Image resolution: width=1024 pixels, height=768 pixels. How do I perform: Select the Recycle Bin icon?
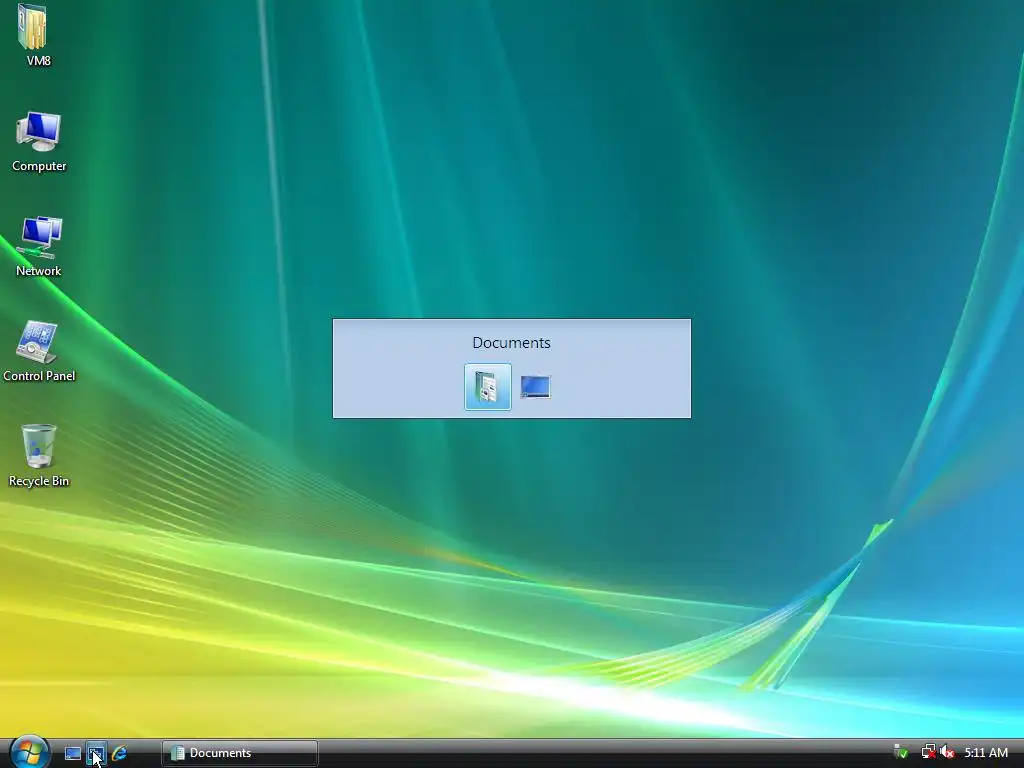[x=39, y=446]
